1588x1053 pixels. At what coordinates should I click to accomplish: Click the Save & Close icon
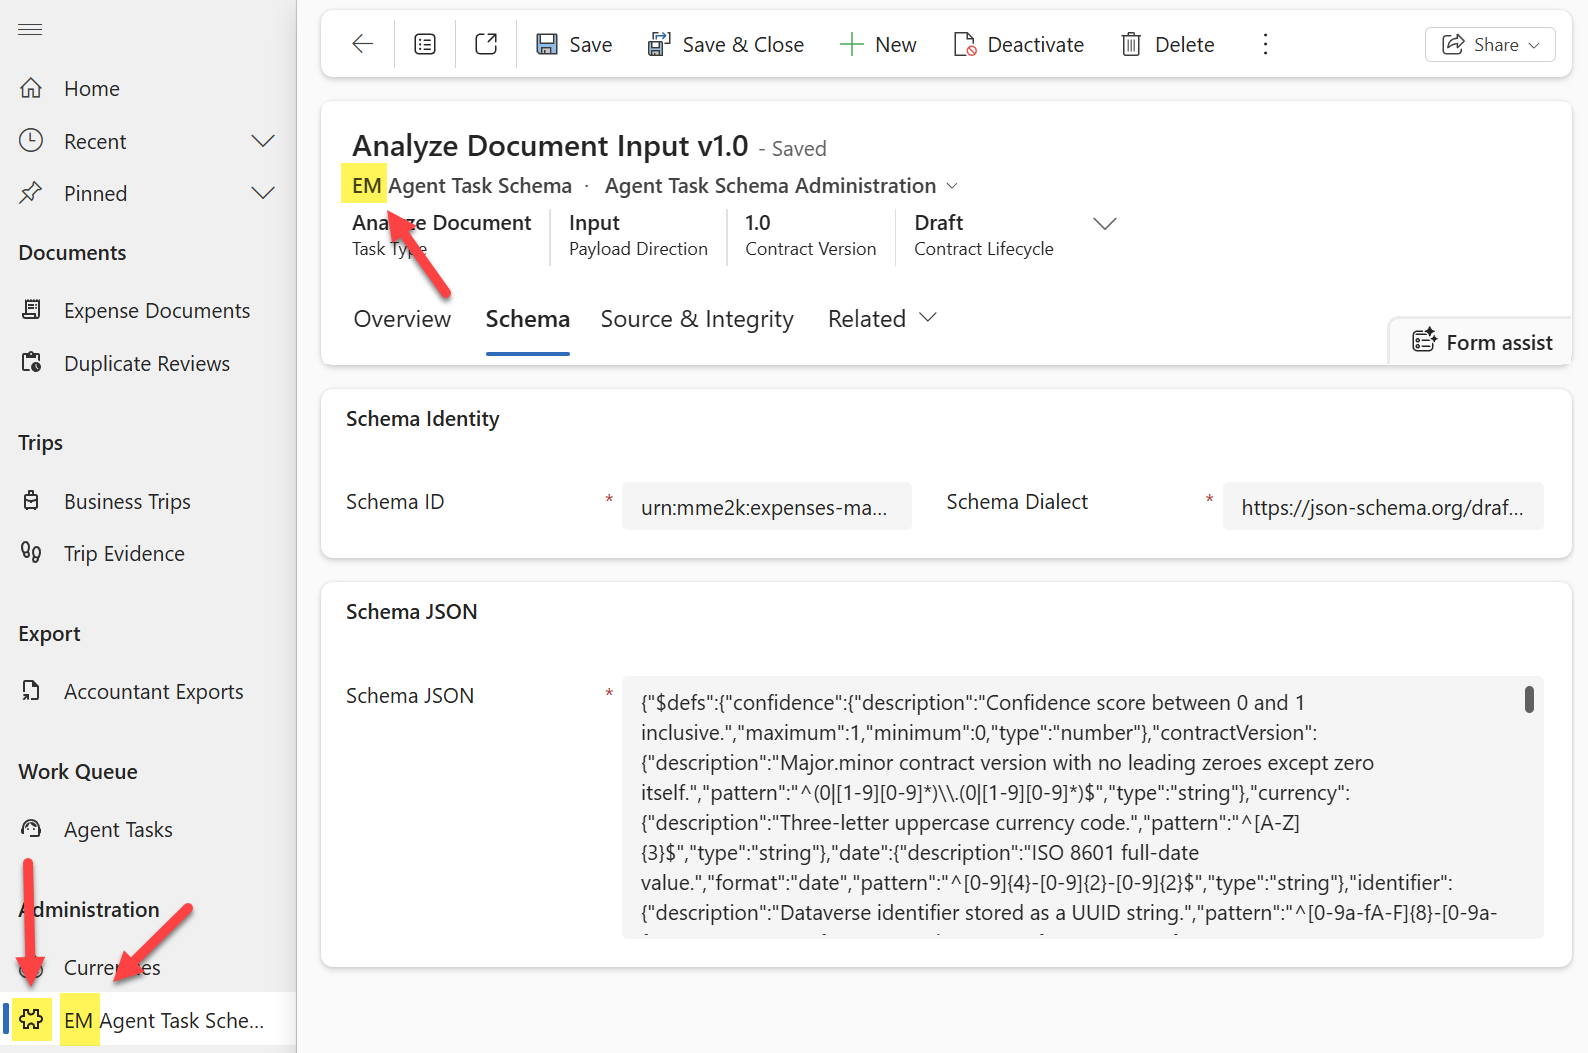[659, 44]
